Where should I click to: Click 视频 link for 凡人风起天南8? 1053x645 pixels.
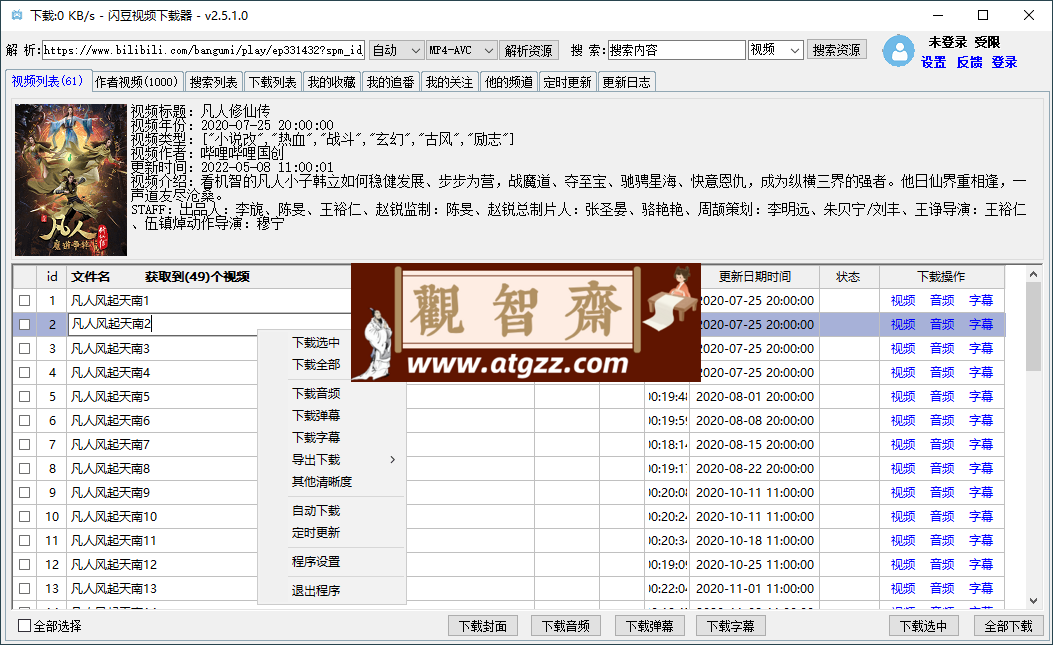click(903, 468)
